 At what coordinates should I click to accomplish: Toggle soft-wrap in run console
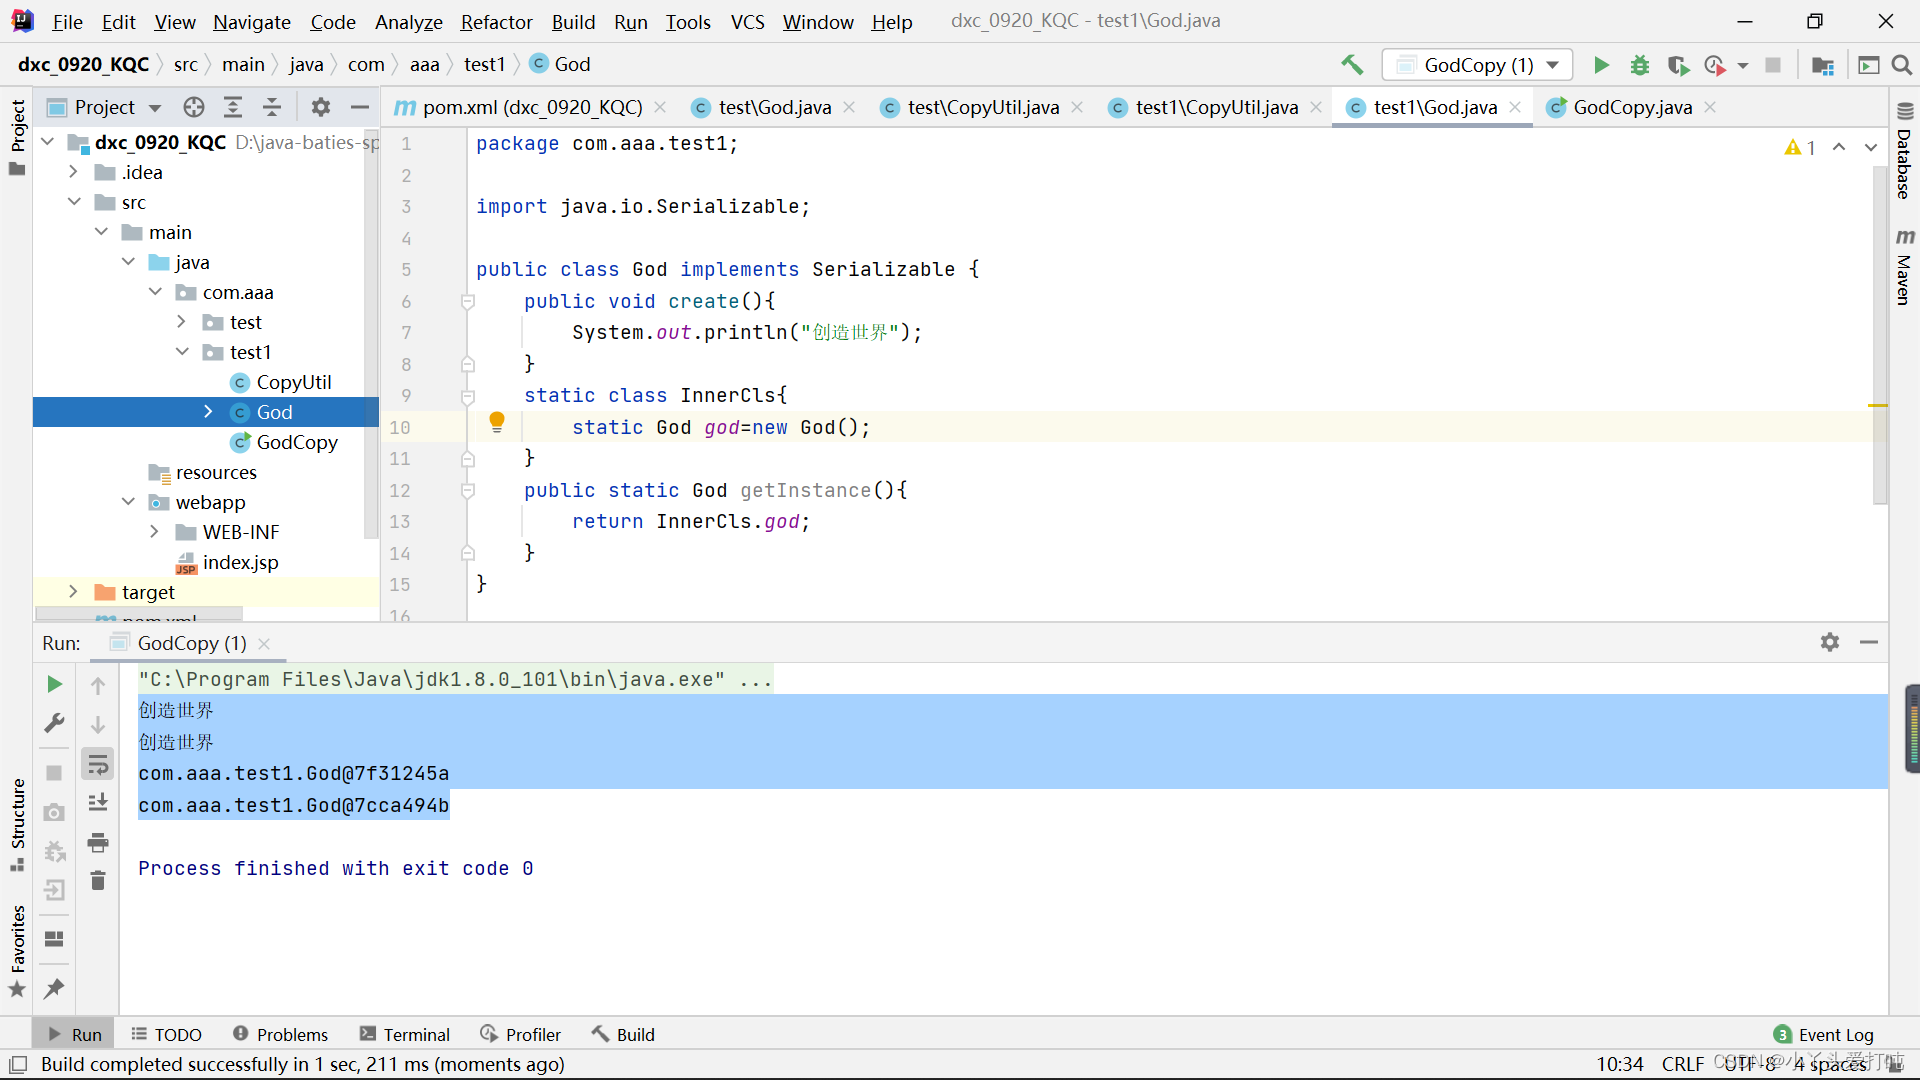pos(98,765)
